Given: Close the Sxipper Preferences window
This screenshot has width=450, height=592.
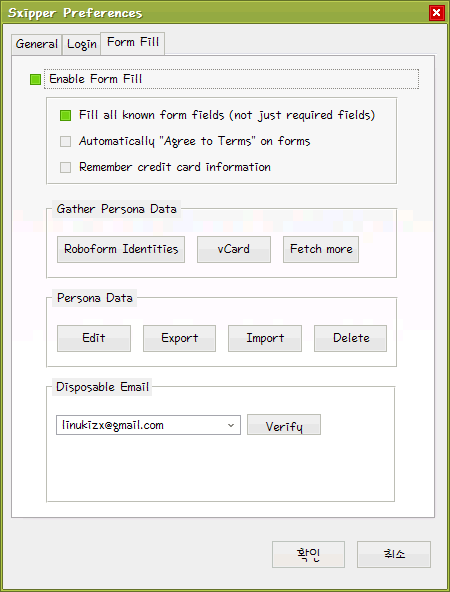Looking at the screenshot, I should pyautogui.click(x=436, y=13).
